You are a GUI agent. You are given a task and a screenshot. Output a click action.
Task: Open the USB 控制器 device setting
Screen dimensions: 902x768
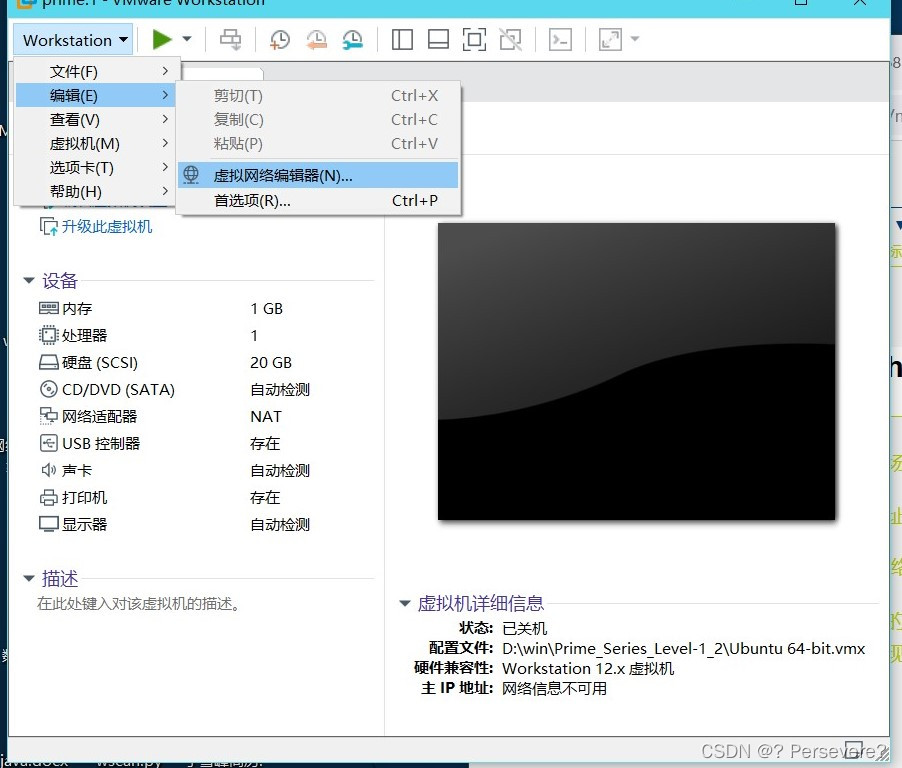point(101,443)
